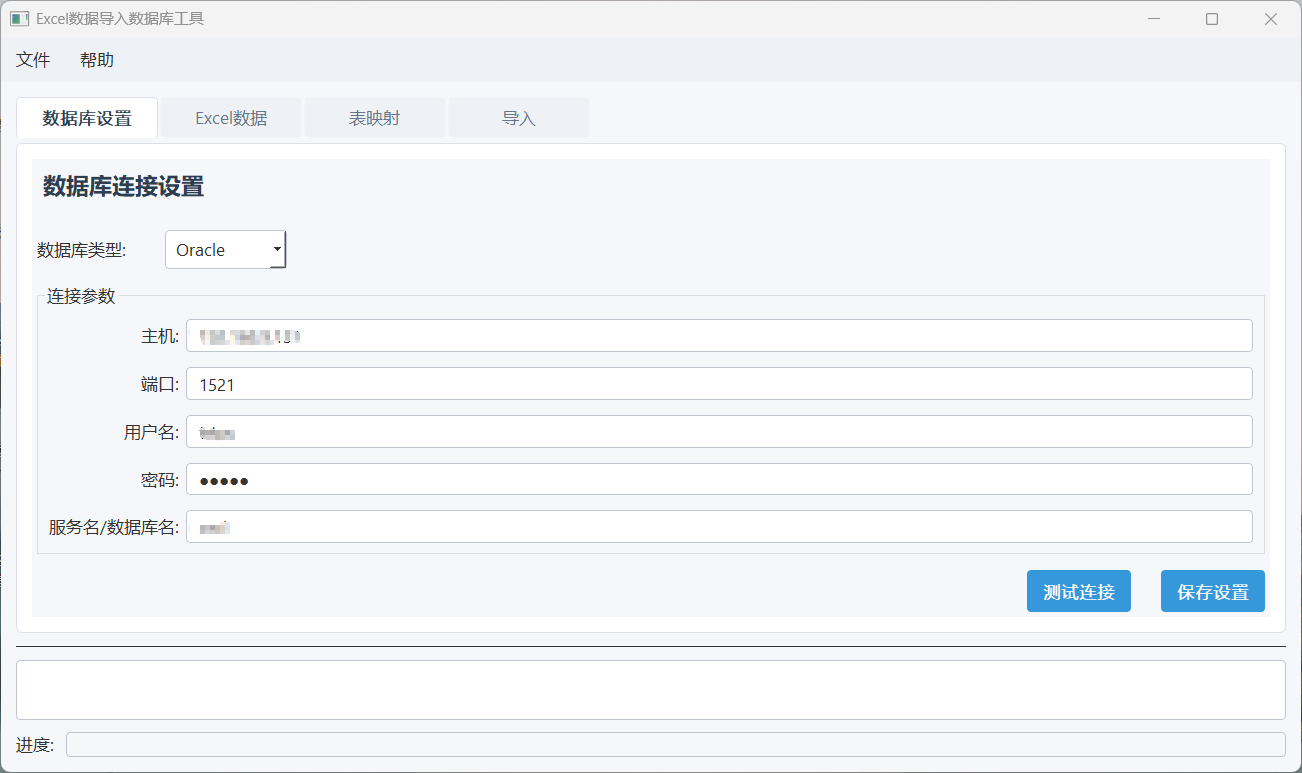Click the 进度: label

[35, 745]
